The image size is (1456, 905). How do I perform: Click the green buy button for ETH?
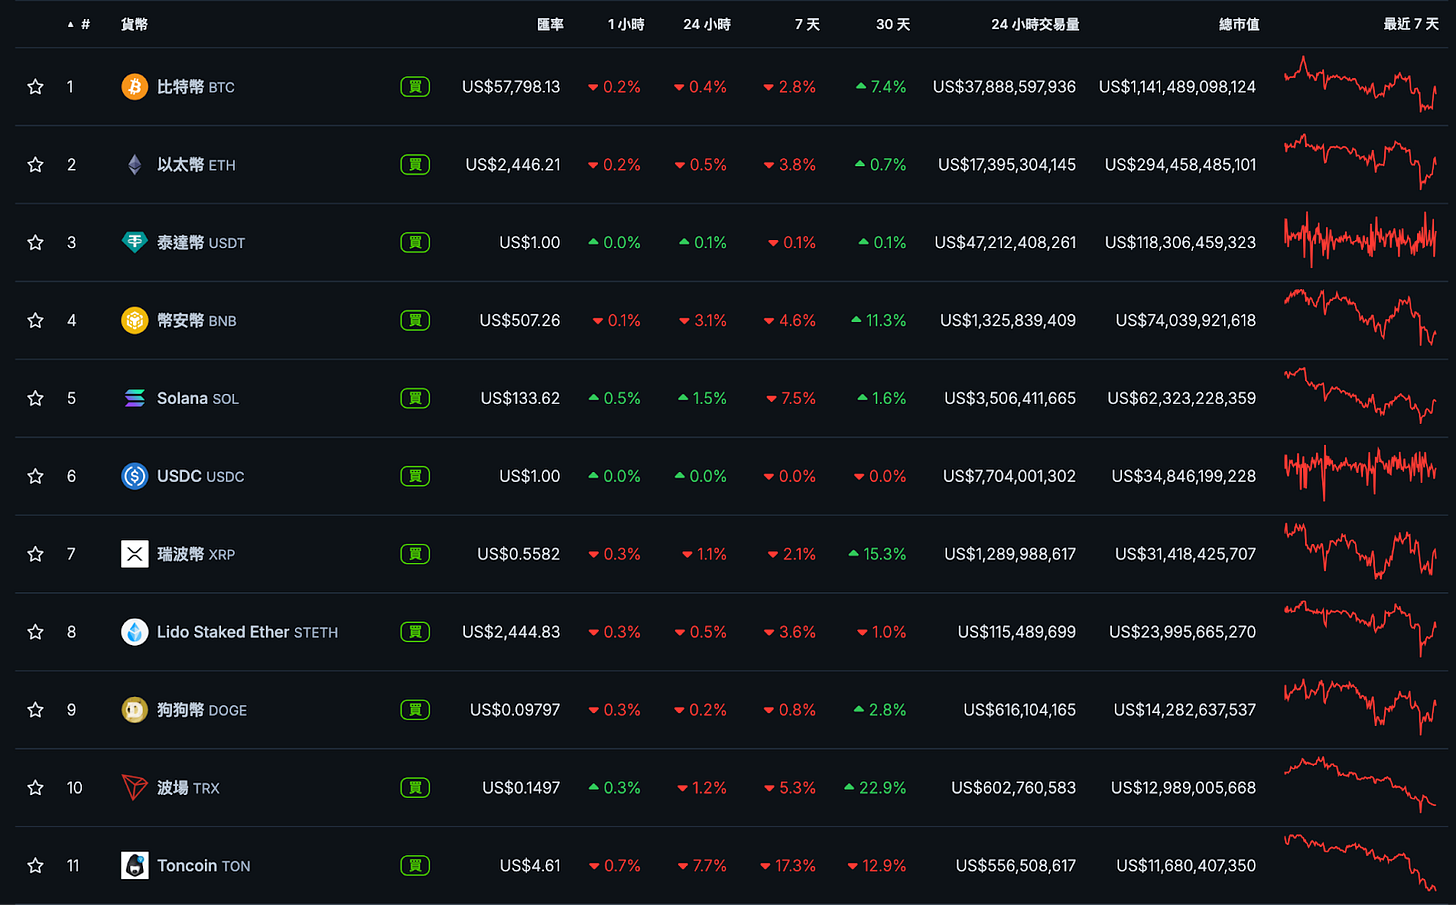click(415, 165)
